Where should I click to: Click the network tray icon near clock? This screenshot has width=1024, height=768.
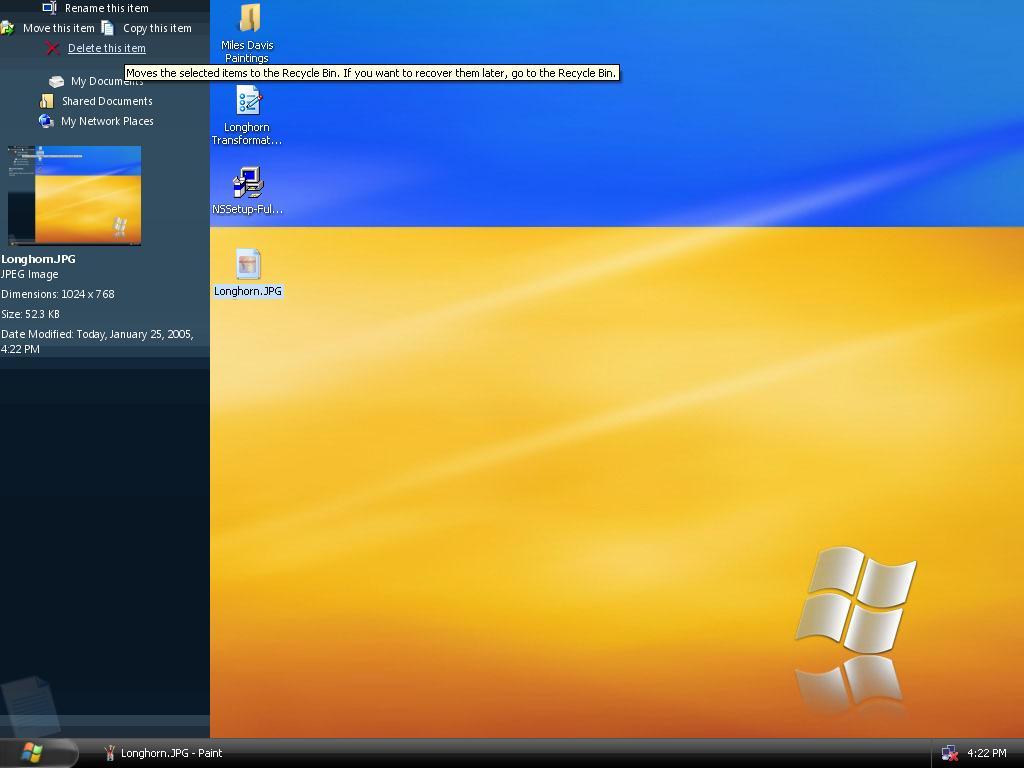[x=950, y=753]
